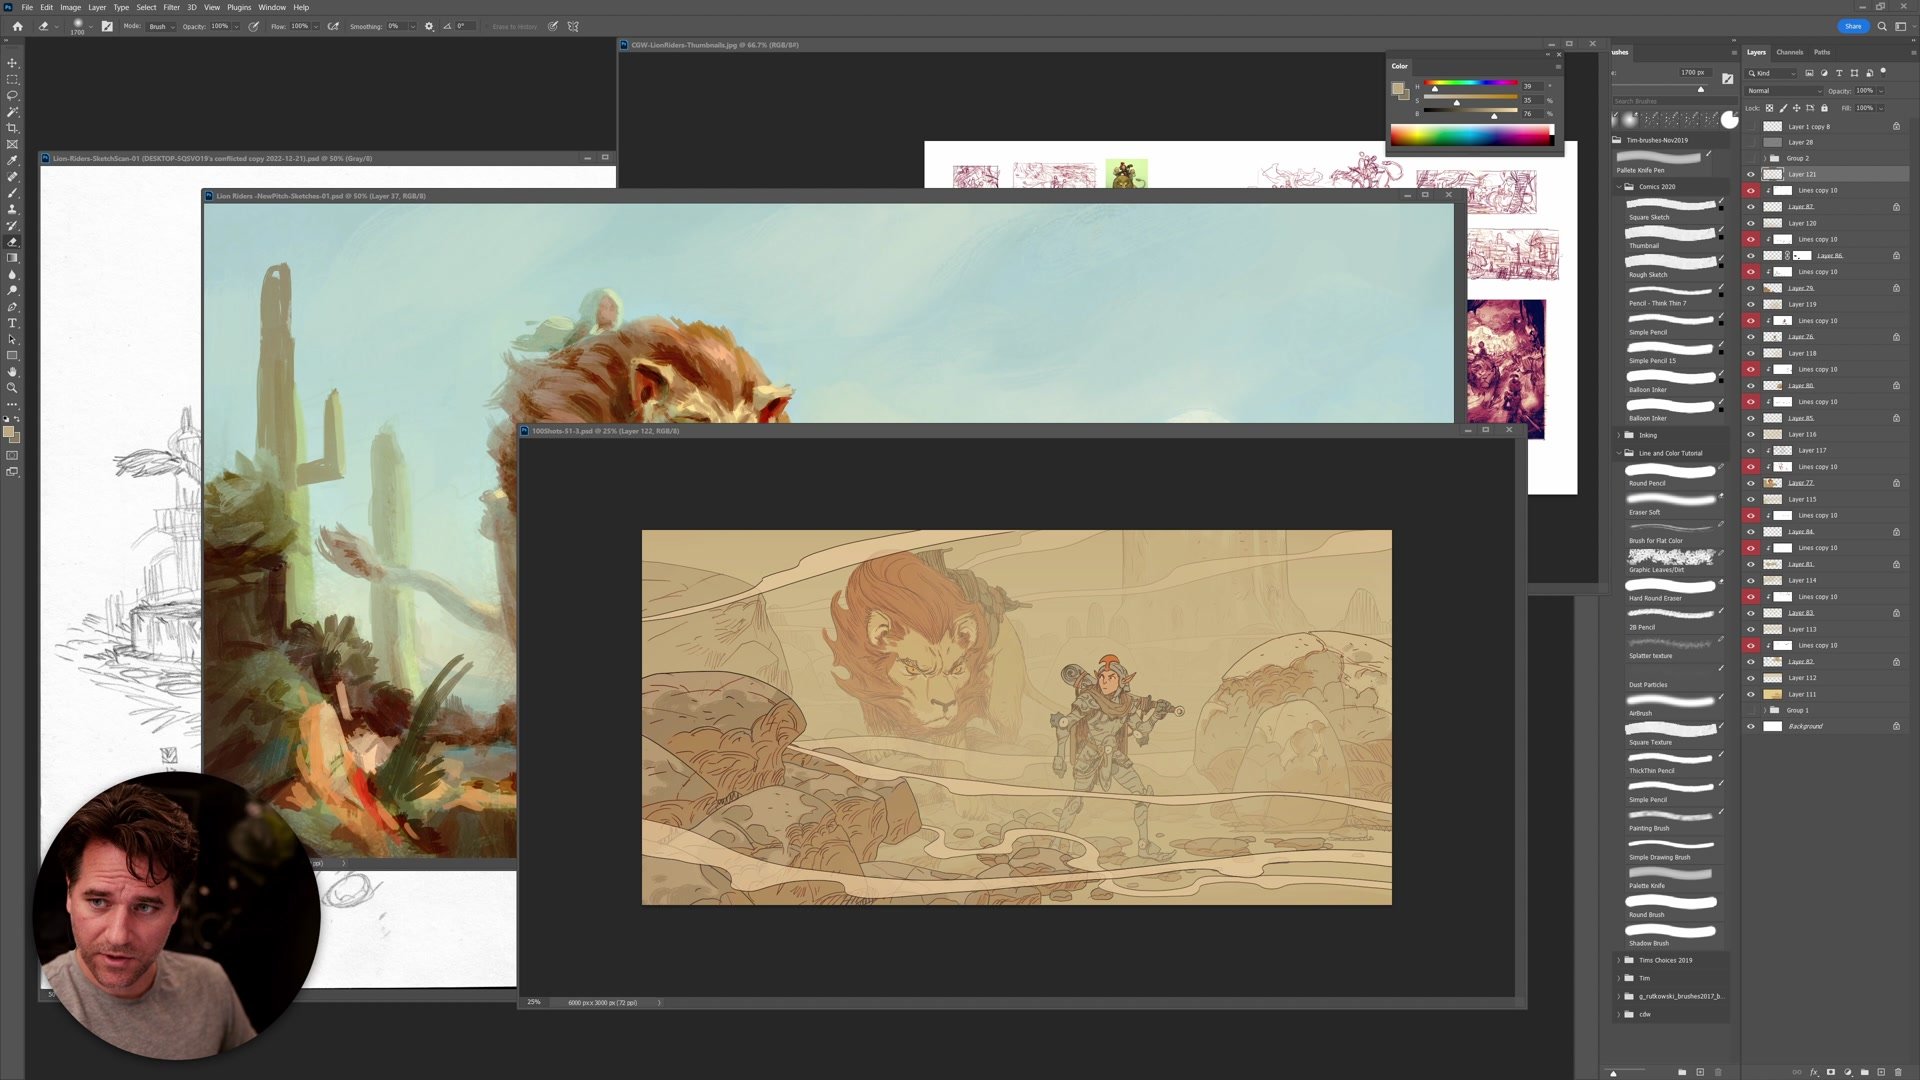Image resolution: width=1920 pixels, height=1080 pixels.
Task: Toggle visibility of Layer 111
Action: tap(1750, 694)
